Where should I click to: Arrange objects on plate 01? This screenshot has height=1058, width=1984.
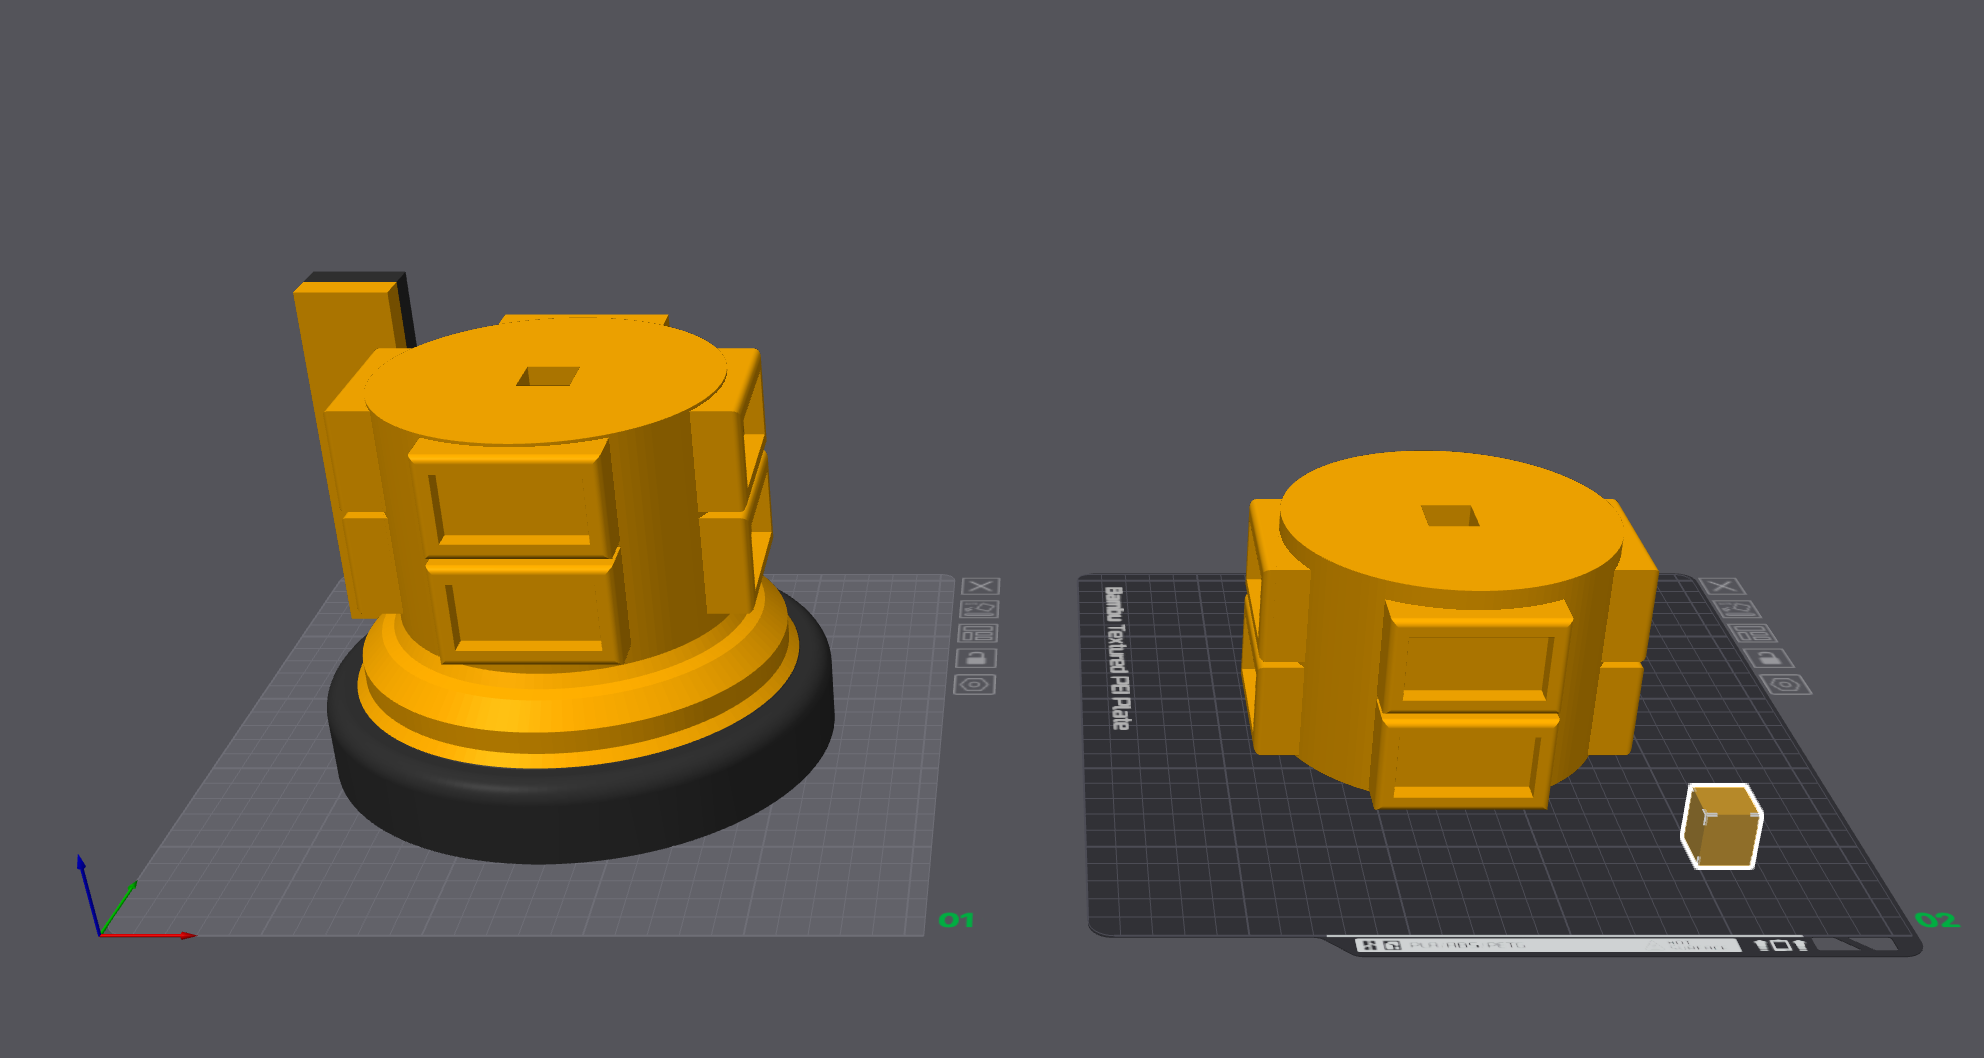978,633
